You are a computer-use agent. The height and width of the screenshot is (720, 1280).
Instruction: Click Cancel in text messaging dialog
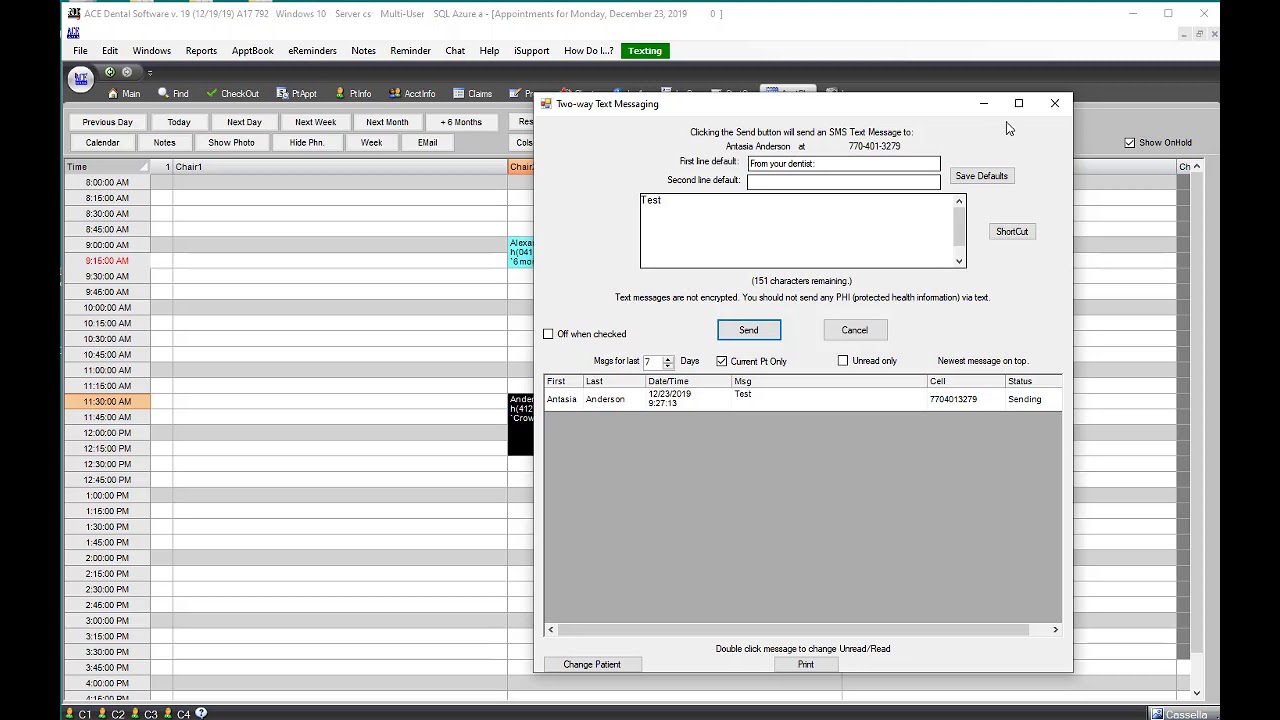tap(855, 330)
